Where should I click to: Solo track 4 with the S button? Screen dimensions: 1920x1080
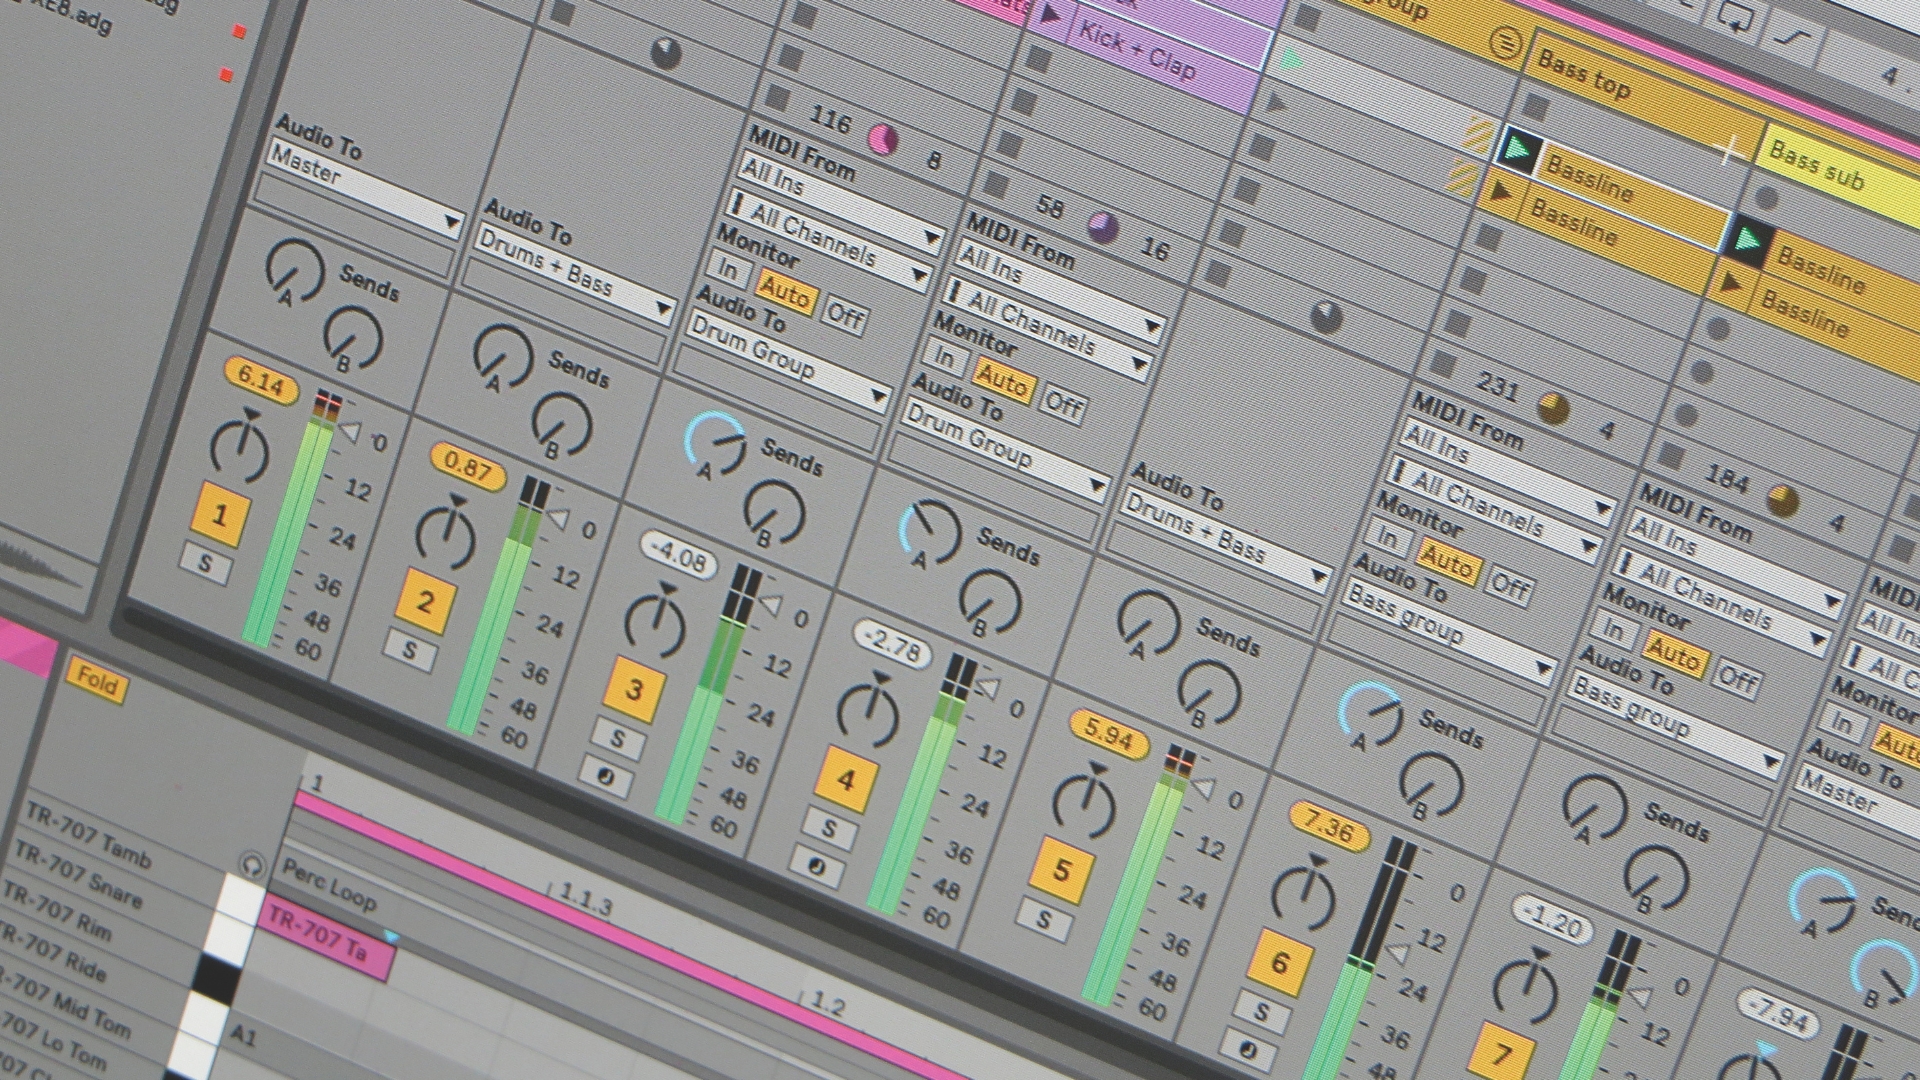[x=829, y=826]
